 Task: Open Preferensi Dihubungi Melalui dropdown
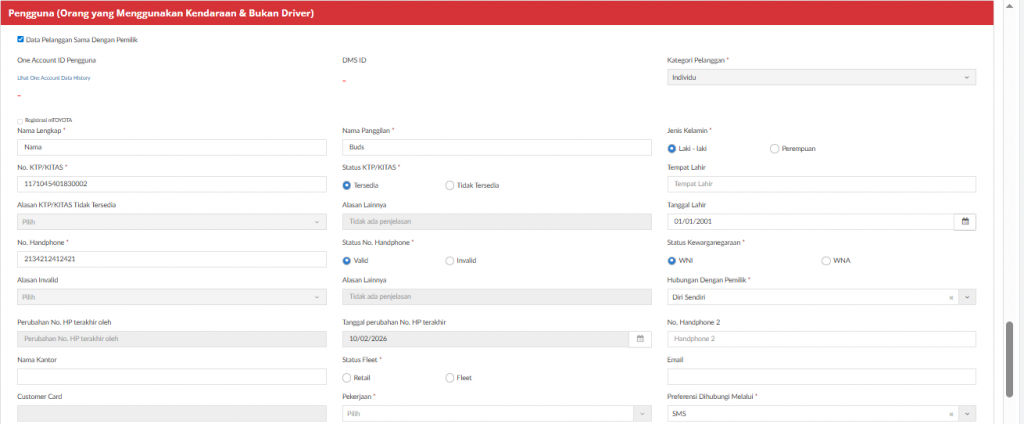820,413
